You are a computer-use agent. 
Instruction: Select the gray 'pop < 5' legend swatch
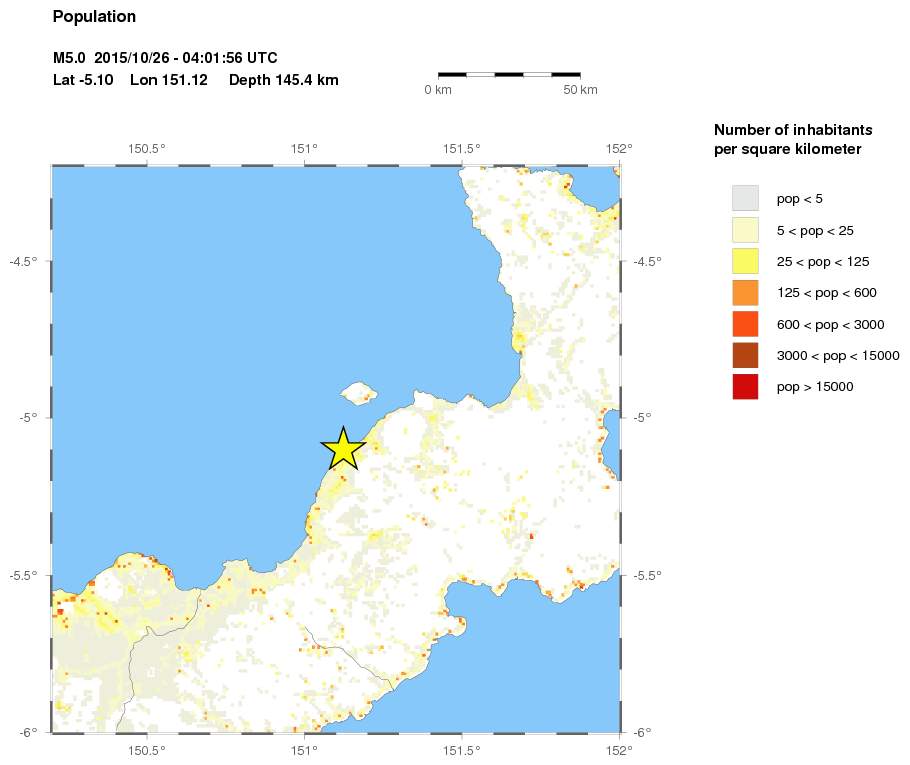pyautogui.click(x=745, y=198)
